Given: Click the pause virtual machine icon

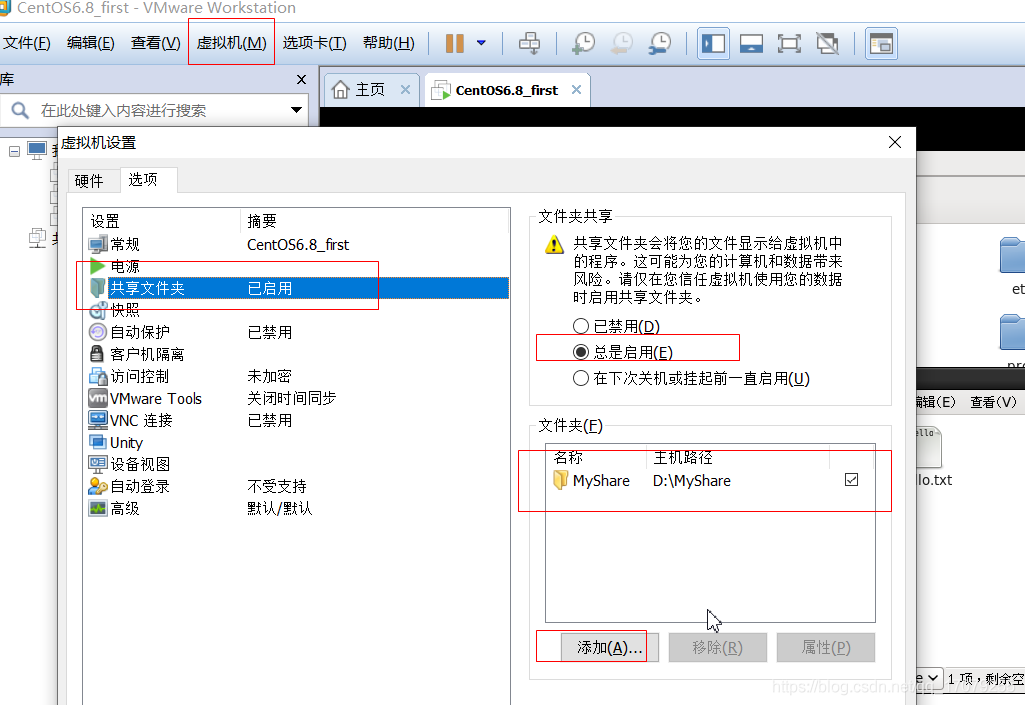Looking at the screenshot, I should click(x=454, y=44).
